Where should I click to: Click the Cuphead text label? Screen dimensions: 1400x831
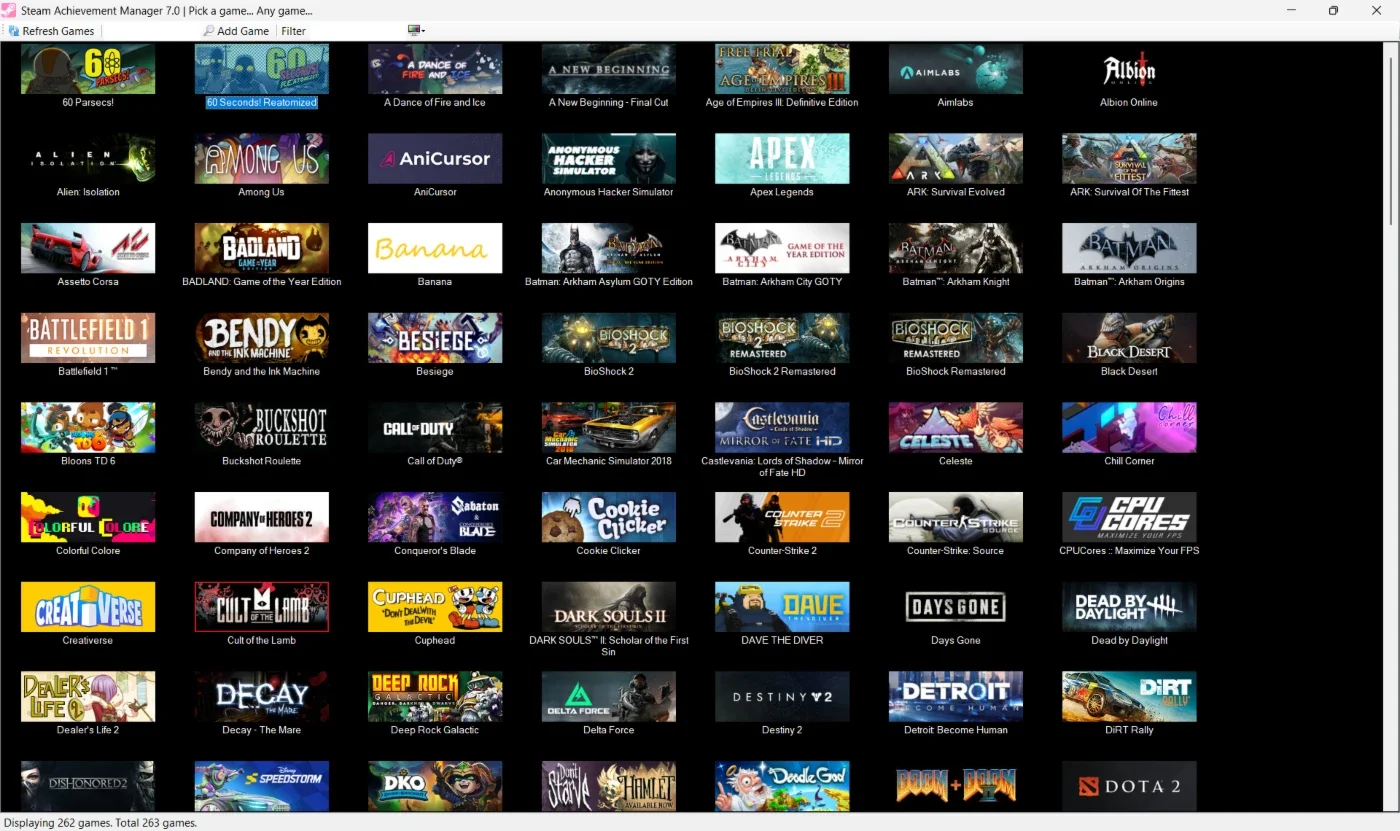(435, 640)
